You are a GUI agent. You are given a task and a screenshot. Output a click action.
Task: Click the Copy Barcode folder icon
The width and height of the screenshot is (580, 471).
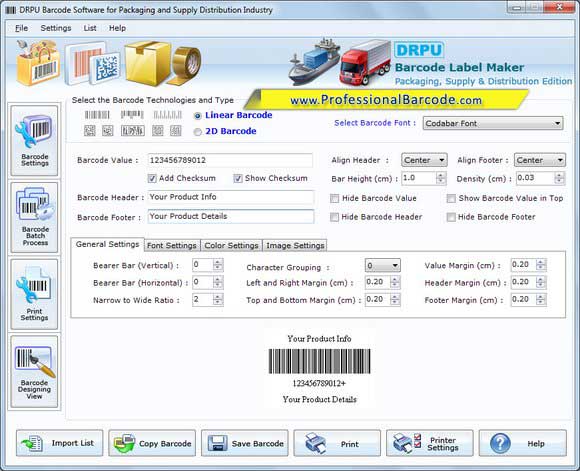124,443
